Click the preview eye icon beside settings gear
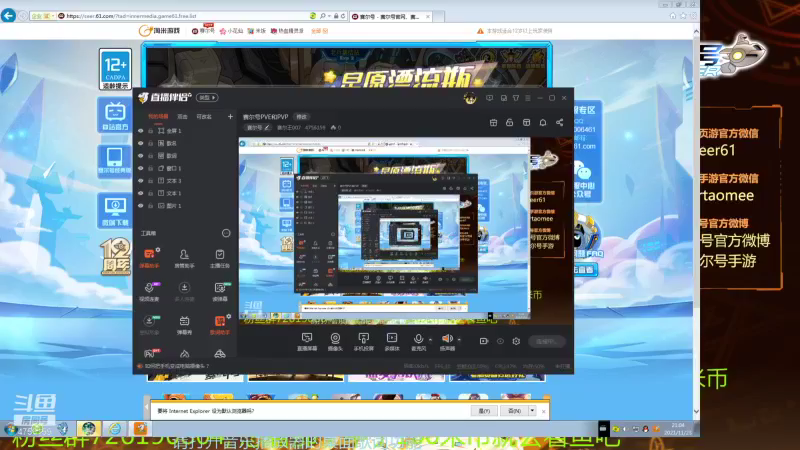The width and height of the screenshot is (800, 450). (500, 341)
